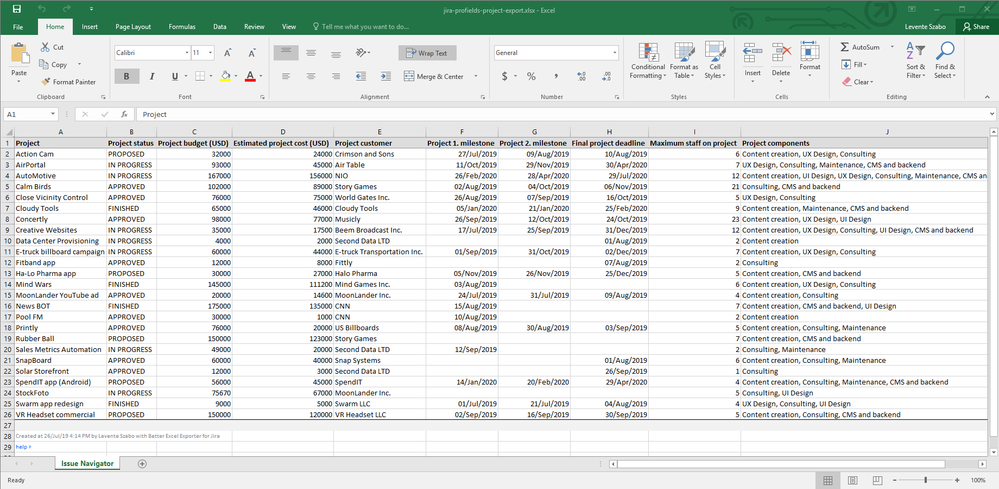Increase decimal places icon
999x489 pixels.
pos(581,76)
